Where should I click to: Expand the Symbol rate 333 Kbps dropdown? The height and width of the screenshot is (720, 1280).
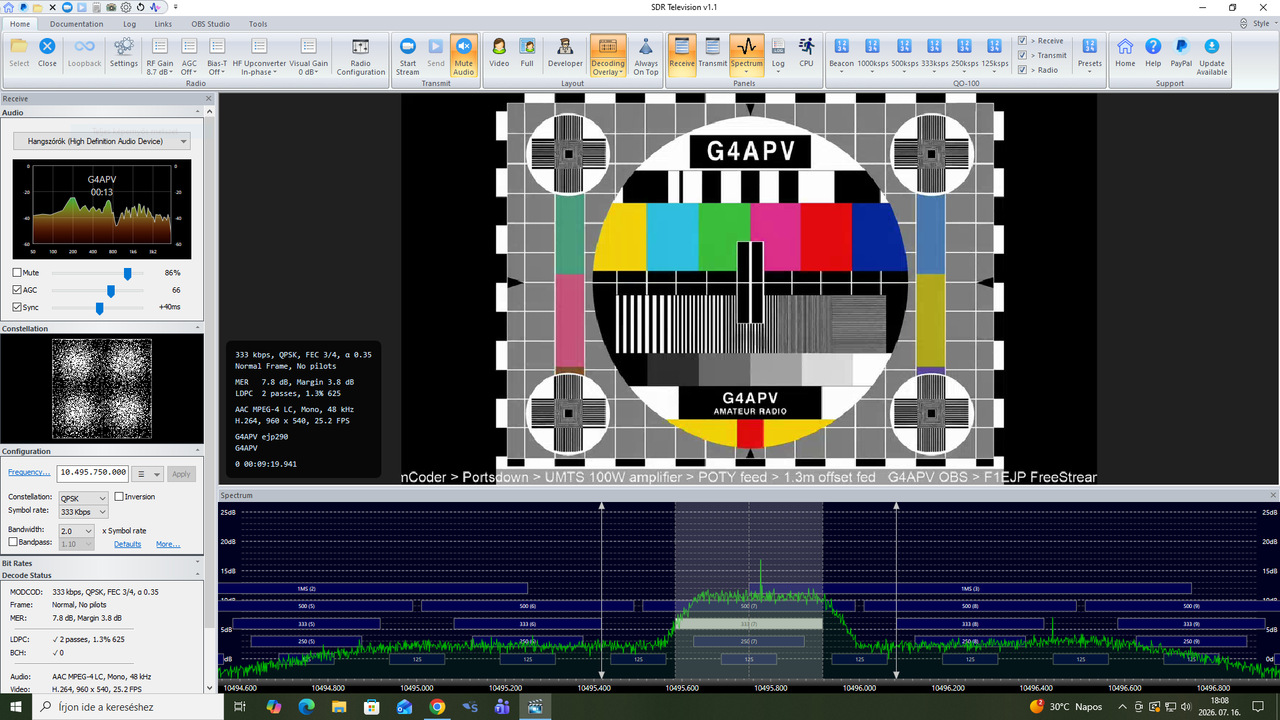(83, 512)
